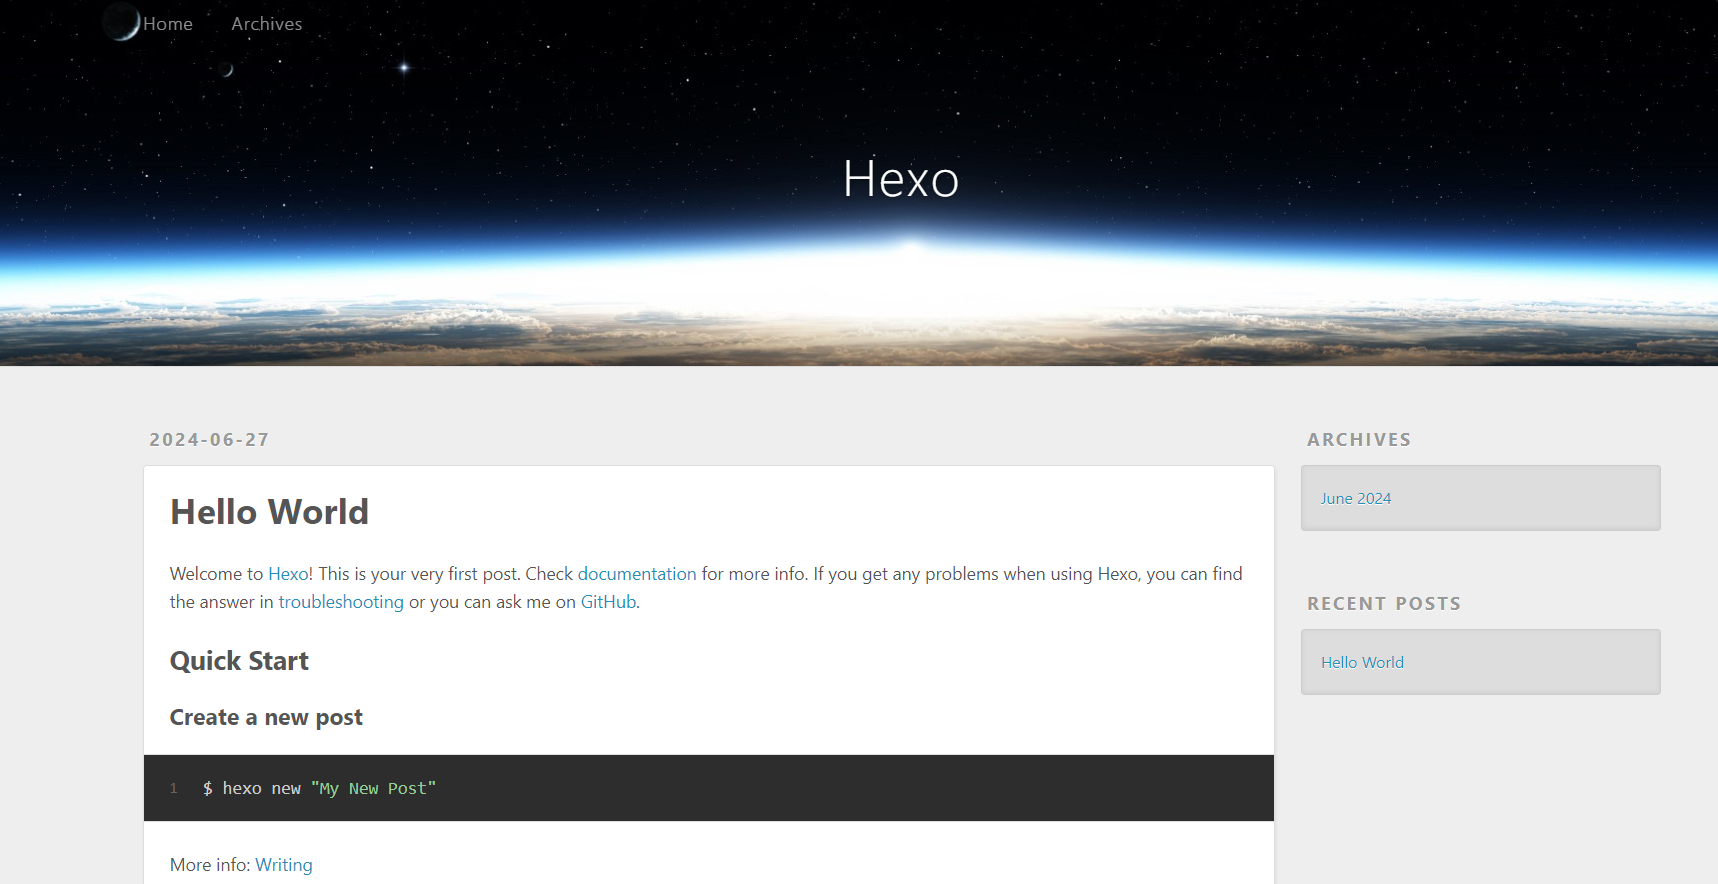Click the Create a new post heading

tap(266, 718)
